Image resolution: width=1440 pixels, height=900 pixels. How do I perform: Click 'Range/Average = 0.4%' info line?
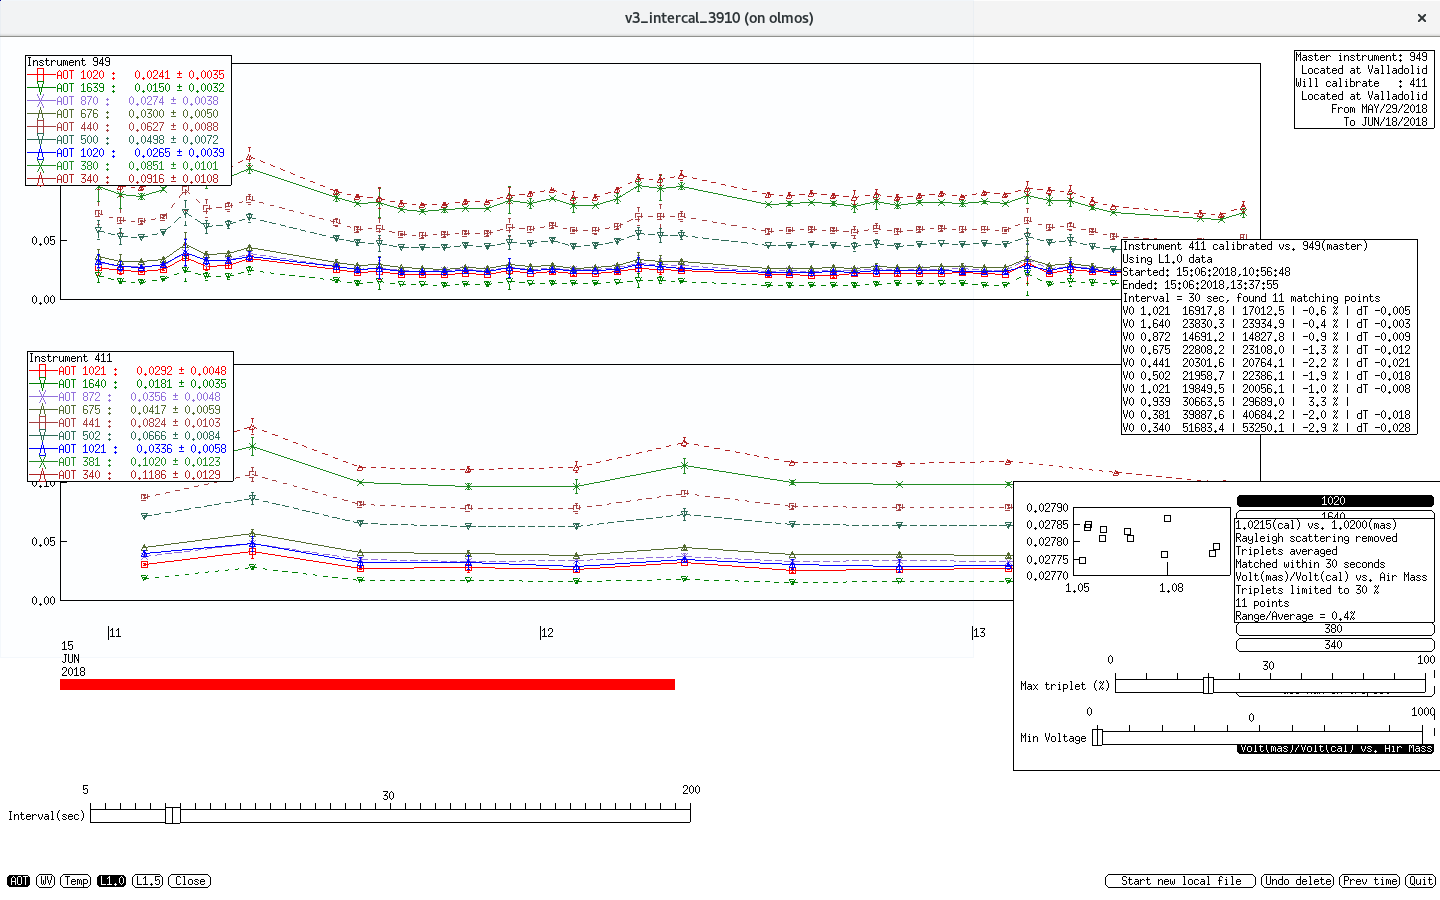pos(1295,616)
